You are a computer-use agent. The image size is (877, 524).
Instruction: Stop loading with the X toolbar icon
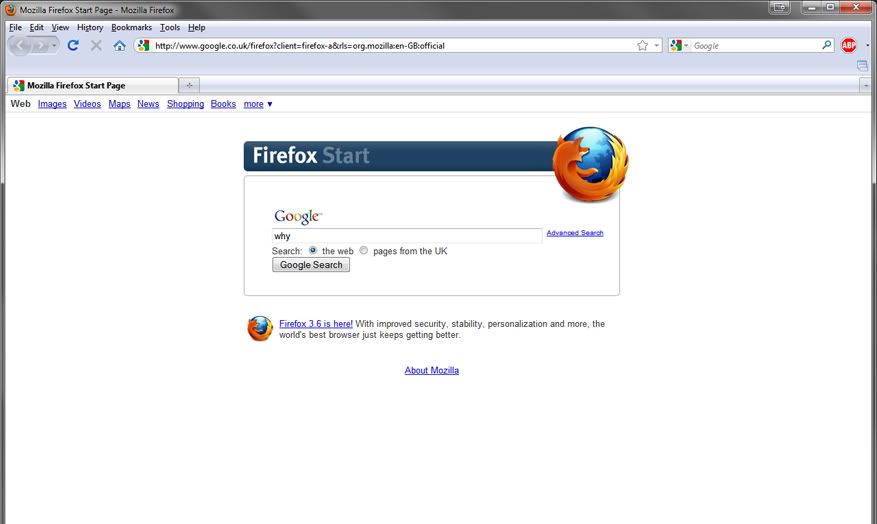tap(96, 45)
